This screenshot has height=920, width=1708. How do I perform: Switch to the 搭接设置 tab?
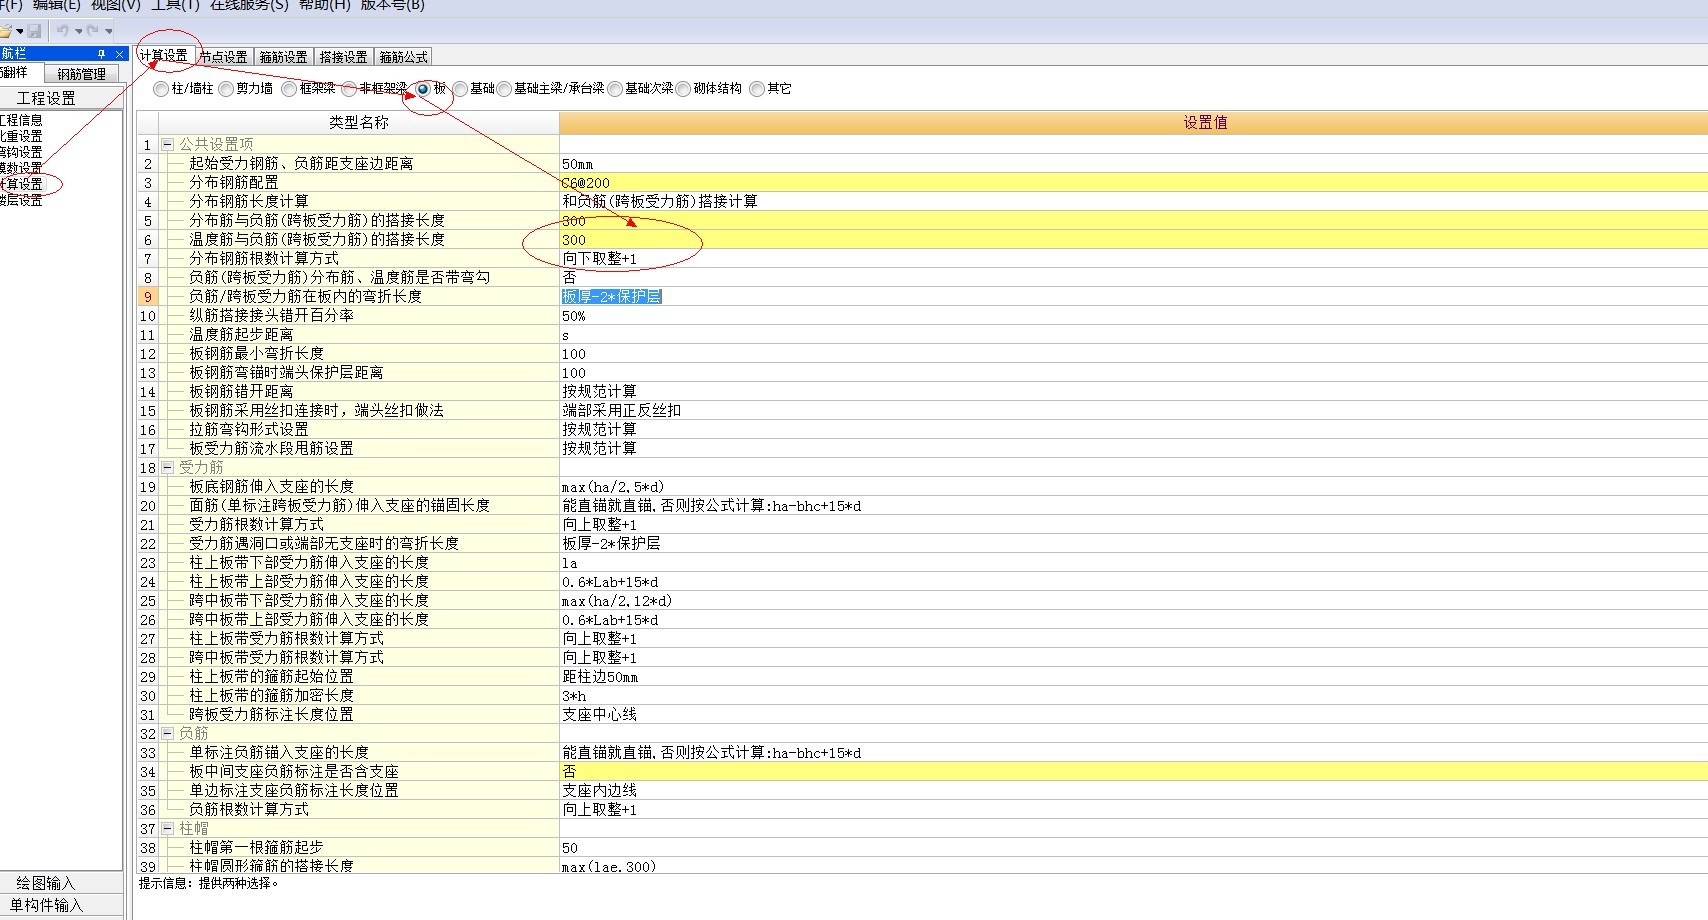(344, 57)
